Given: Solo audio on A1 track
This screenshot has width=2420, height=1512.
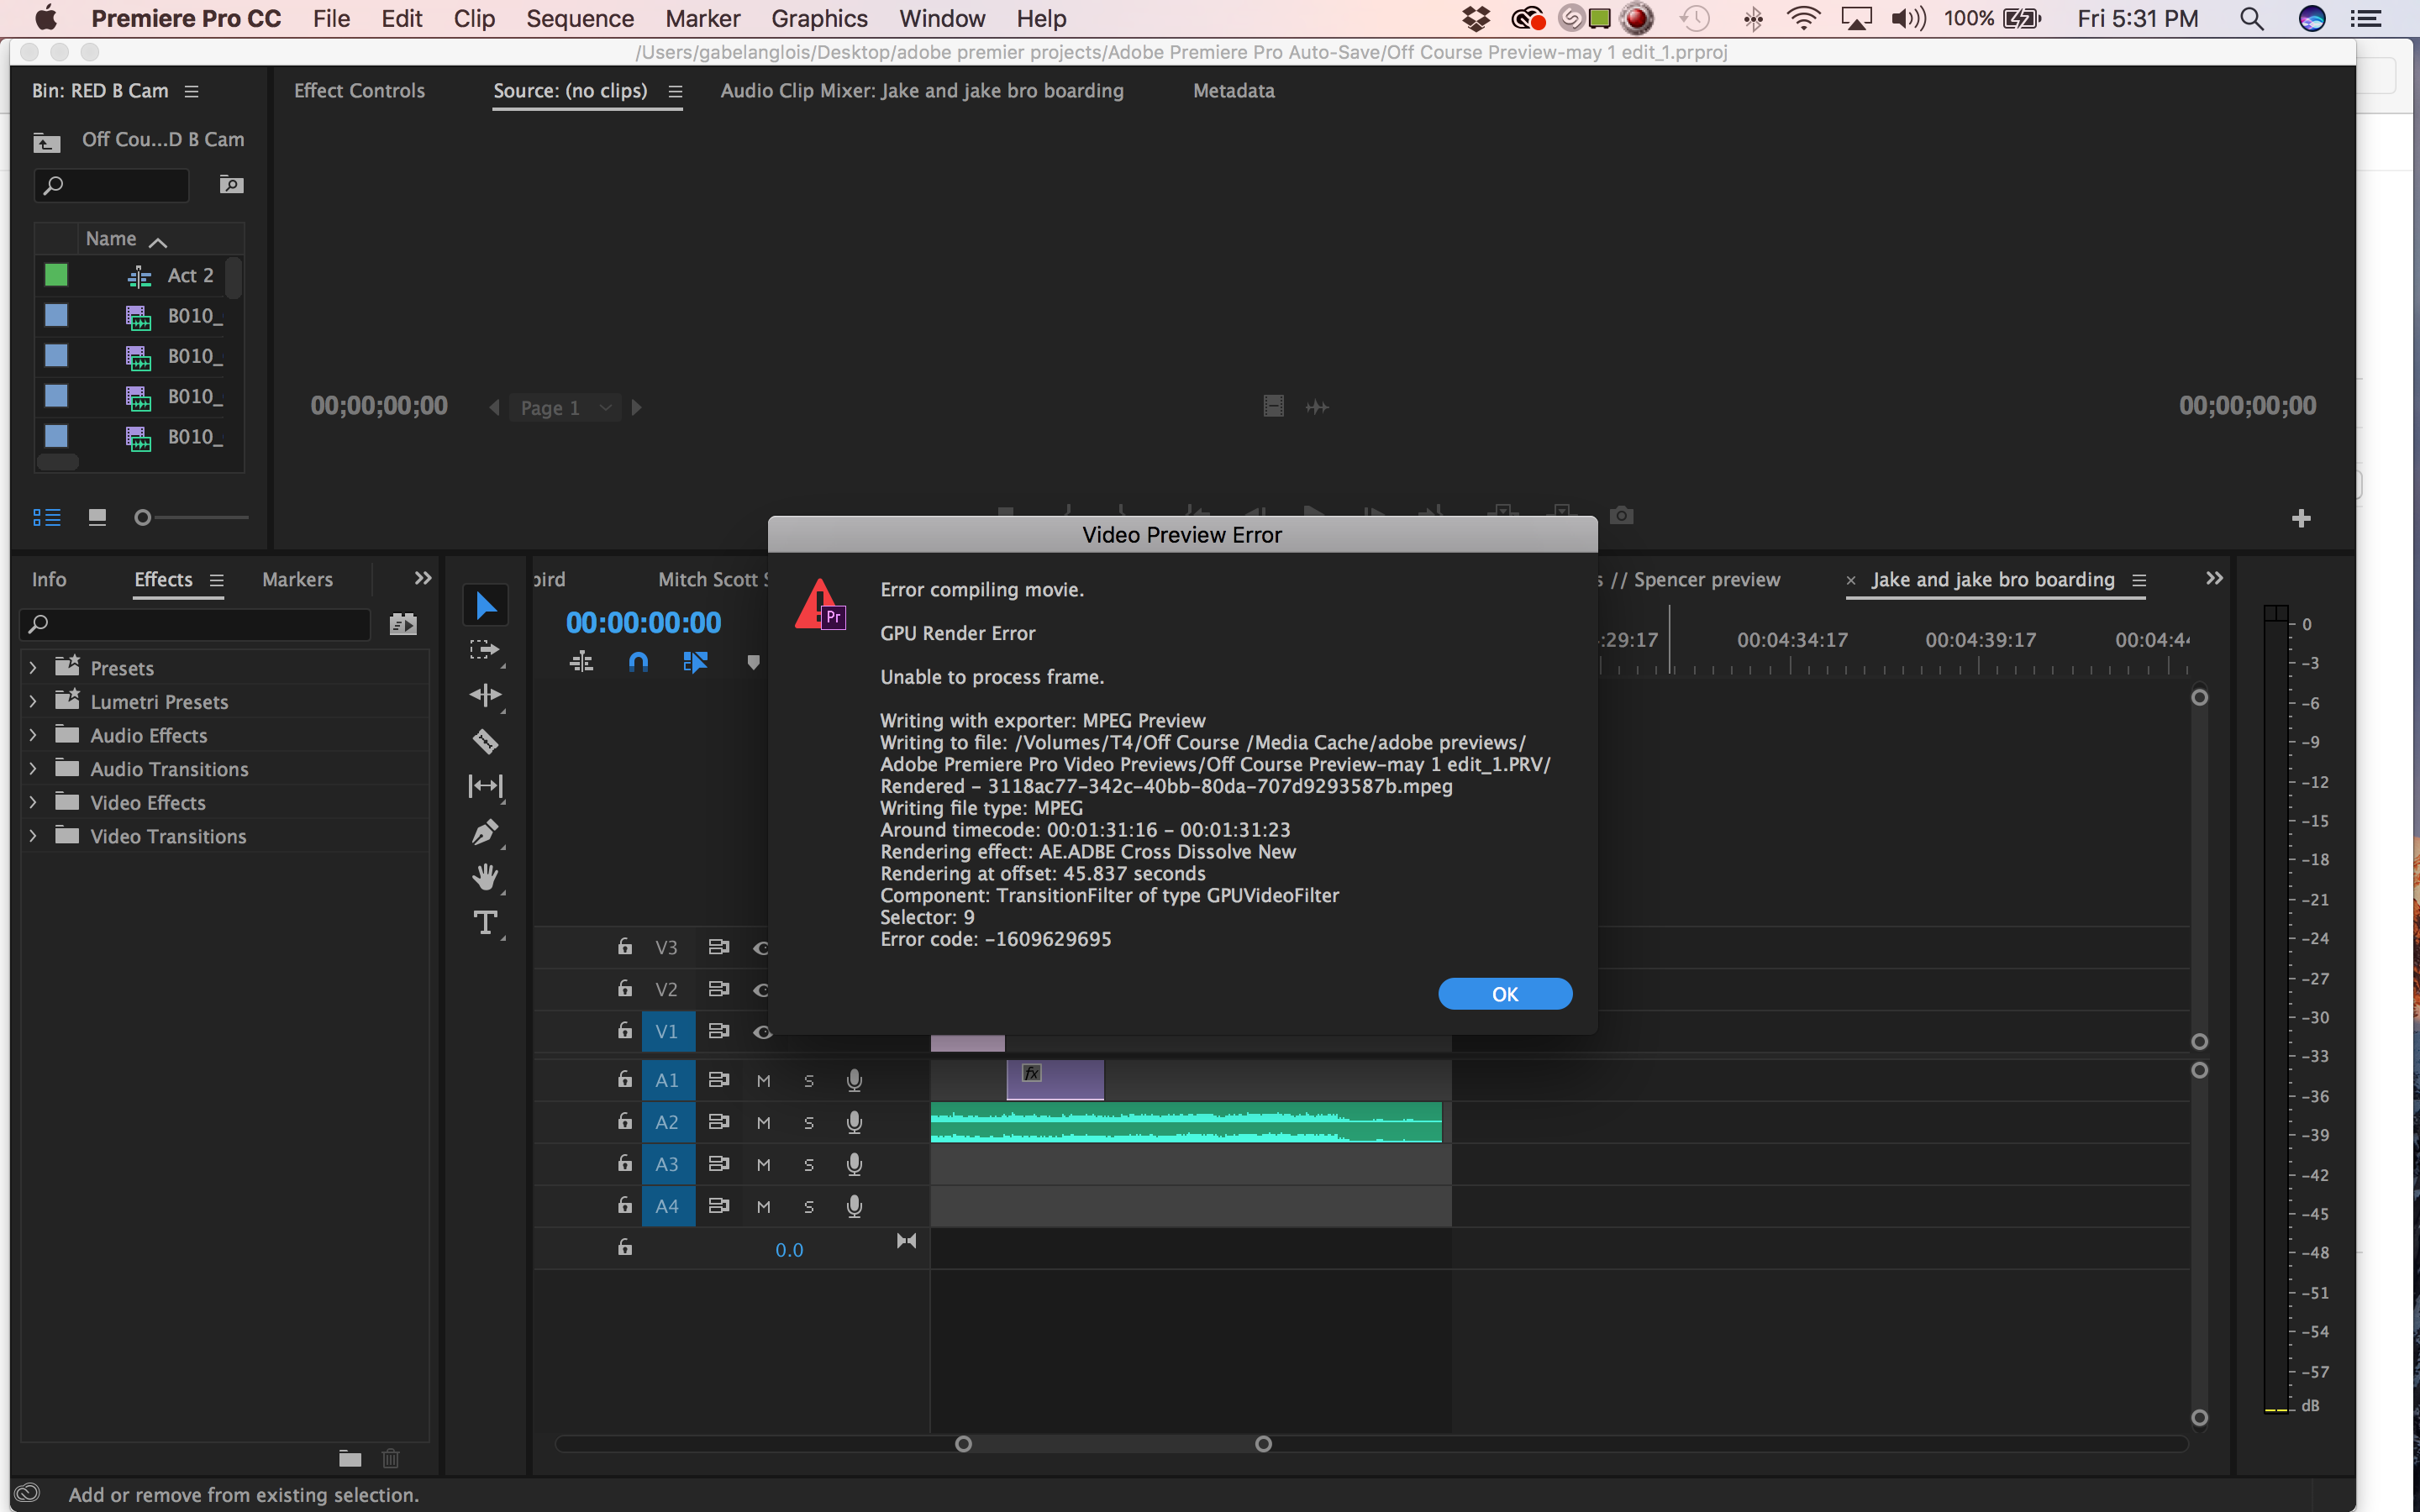Looking at the screenshot, I should (x=808, y=1079).
